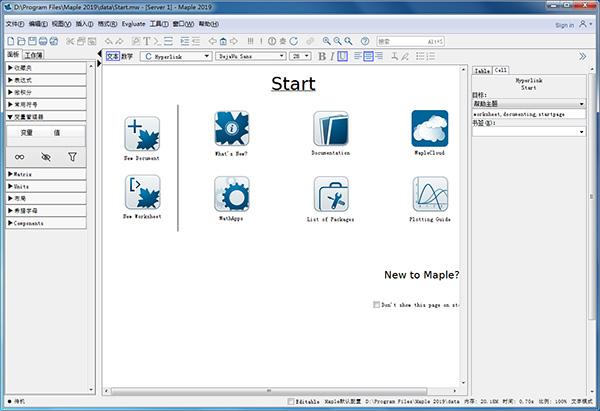Image resolution: width=600 pixels, height=411 pixels.
Task: Click the Sign in link
Action: (x=564, y=25)
